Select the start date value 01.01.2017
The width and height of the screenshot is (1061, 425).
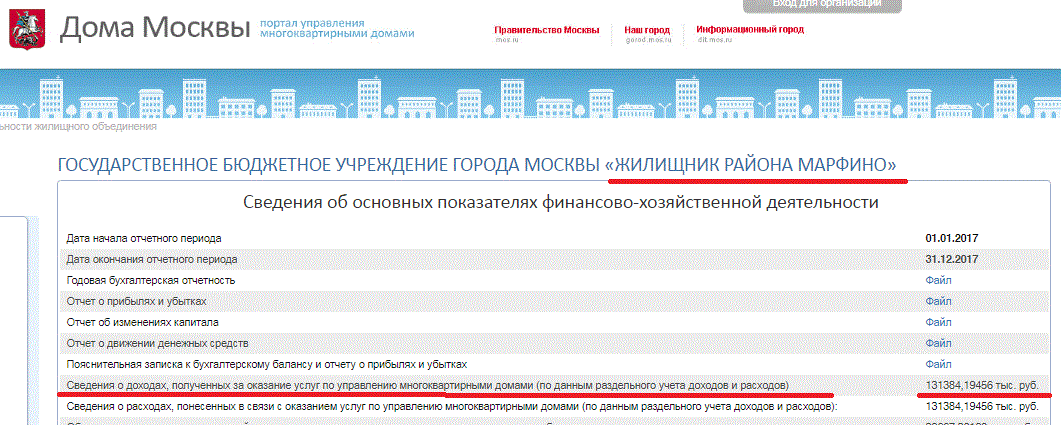pos(952,238)
